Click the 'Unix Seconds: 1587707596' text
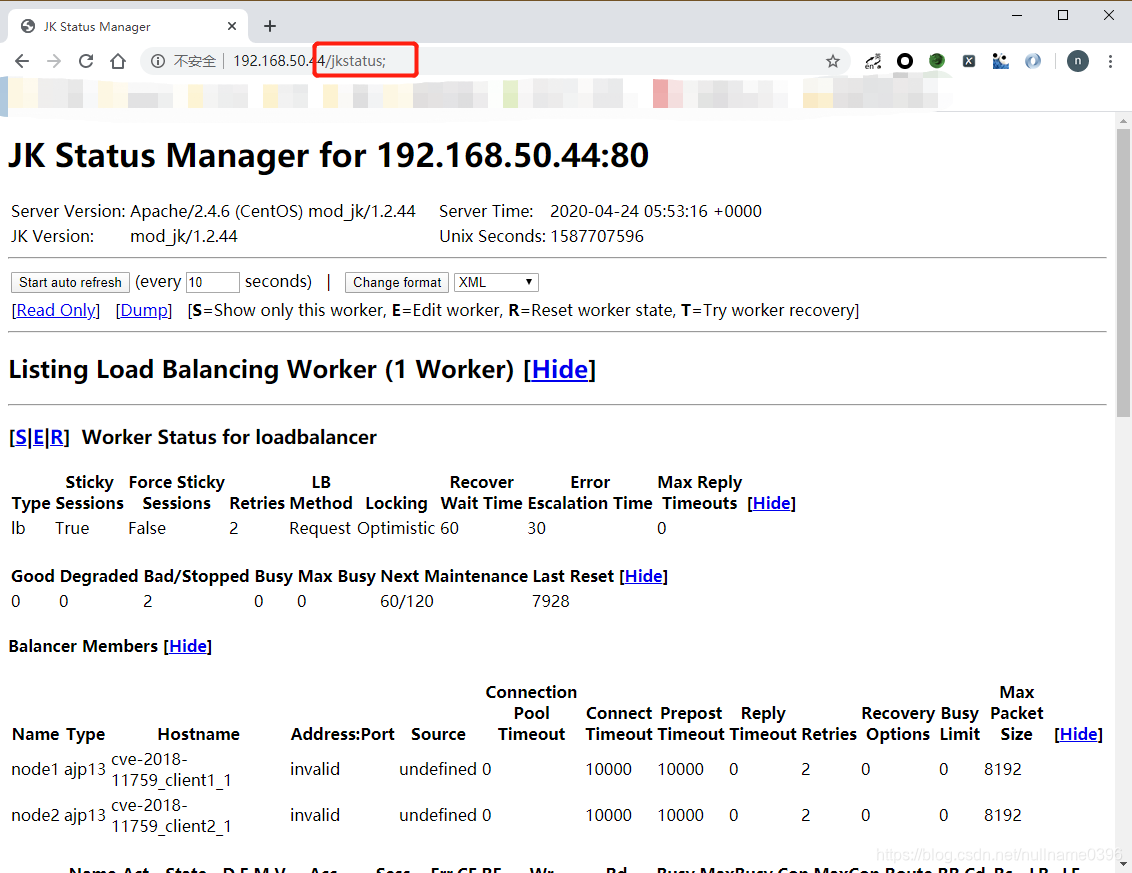1132x873 pixels. tap(541, 237)
